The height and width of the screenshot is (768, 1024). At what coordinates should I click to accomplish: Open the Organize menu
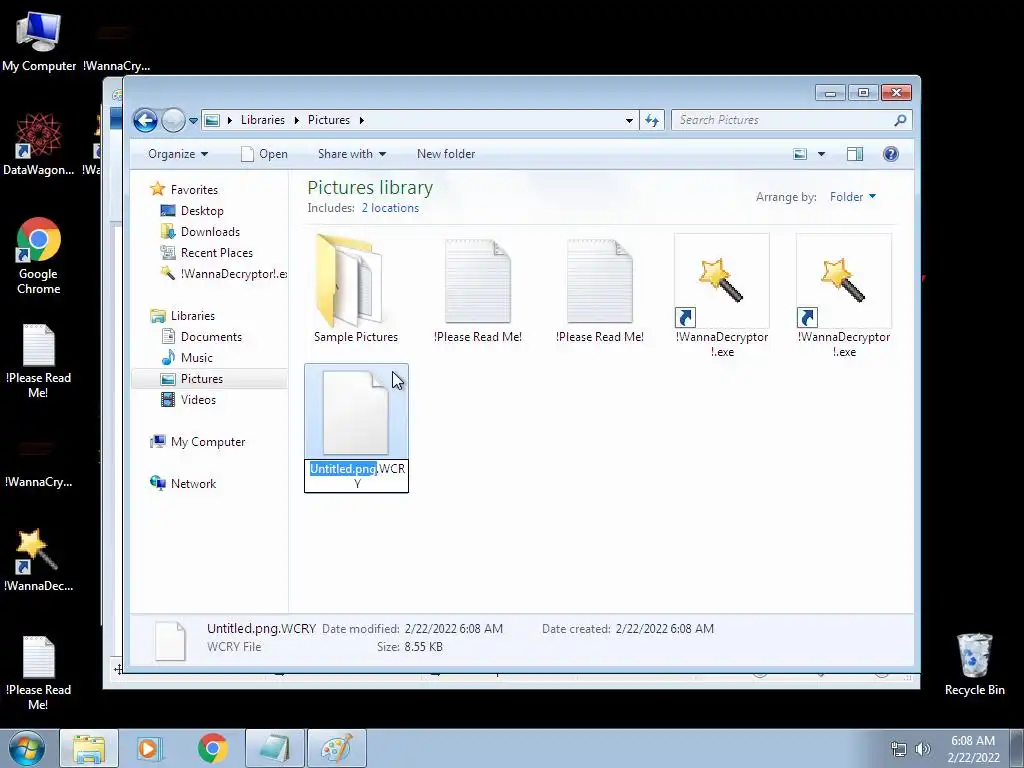point(178,154)
